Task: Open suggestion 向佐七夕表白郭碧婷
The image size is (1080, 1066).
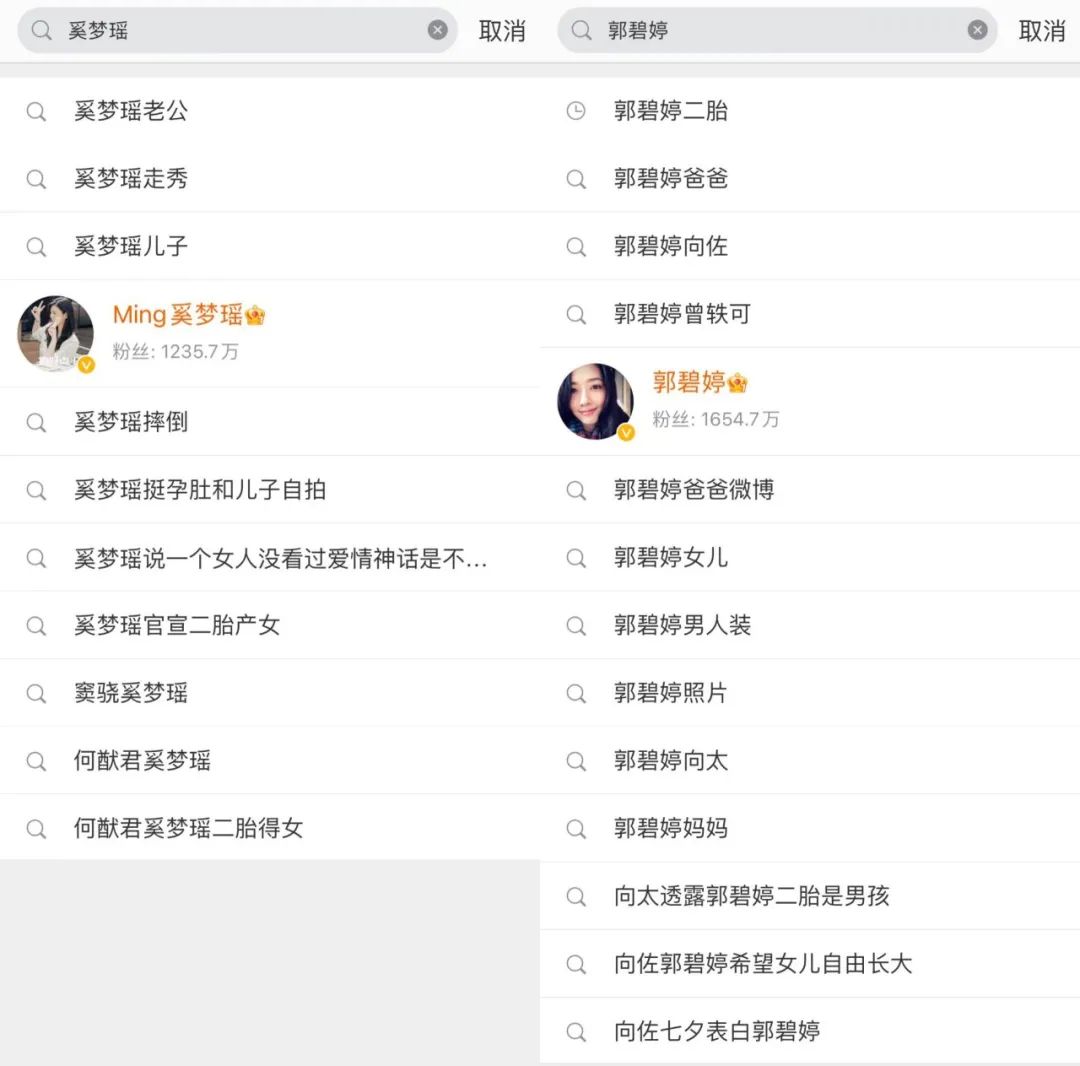Action: point(810,1031)
